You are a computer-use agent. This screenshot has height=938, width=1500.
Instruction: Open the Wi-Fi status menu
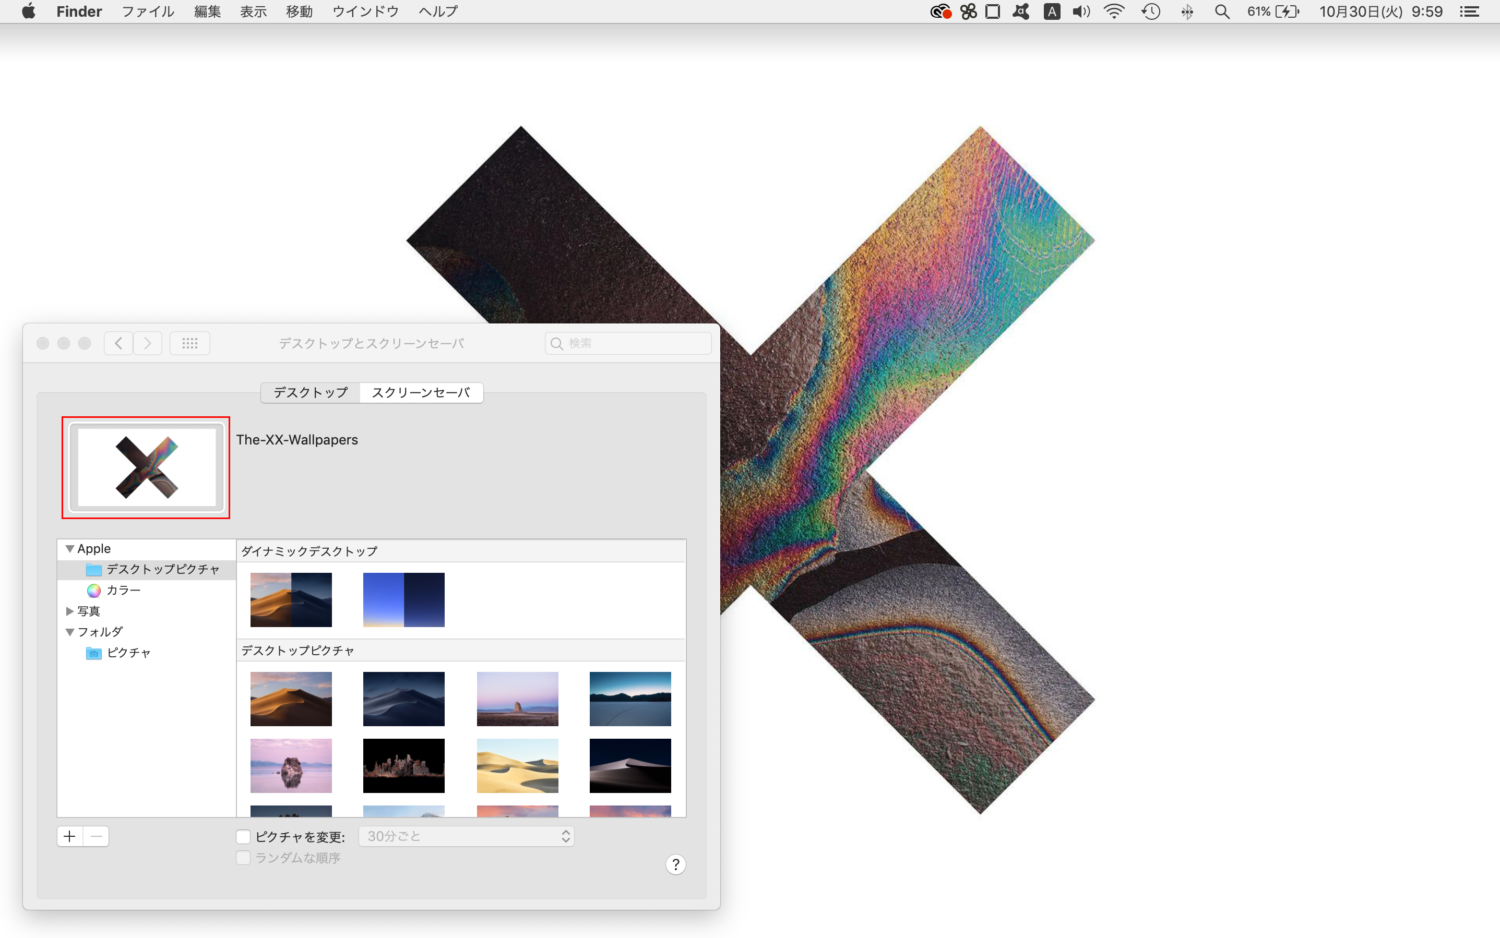pyautogui.click(x=1114, y=12)
